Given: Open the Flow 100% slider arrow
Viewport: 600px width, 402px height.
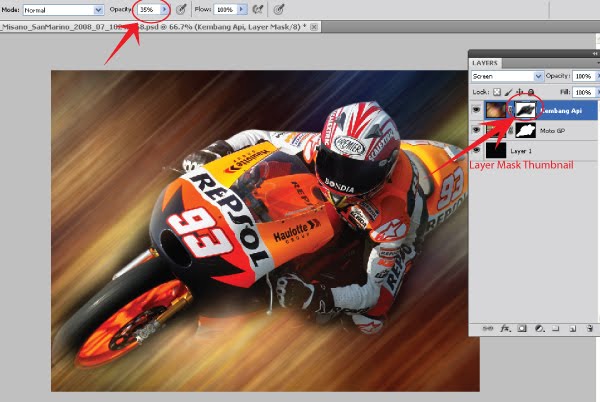Looking at the screenshot, I should click(x=242, y=9).
